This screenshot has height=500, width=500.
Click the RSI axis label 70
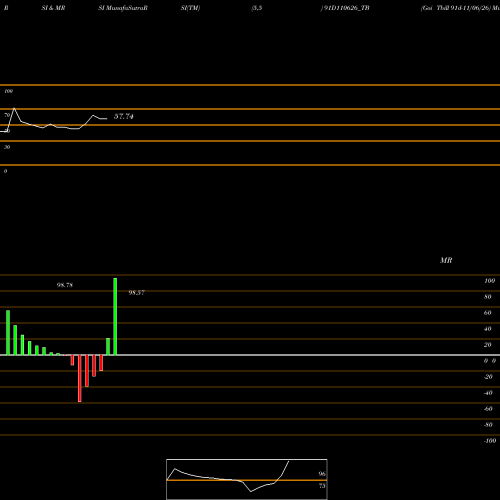[x=7, y=115]
